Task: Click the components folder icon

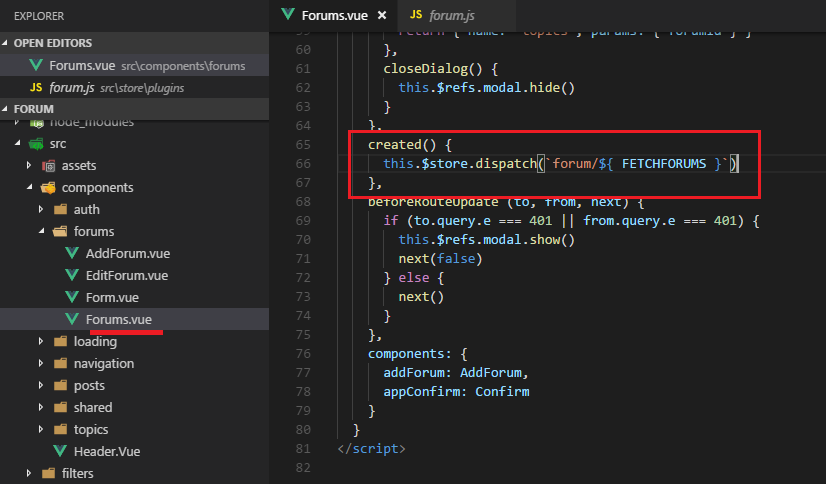Action: point(48,187)
